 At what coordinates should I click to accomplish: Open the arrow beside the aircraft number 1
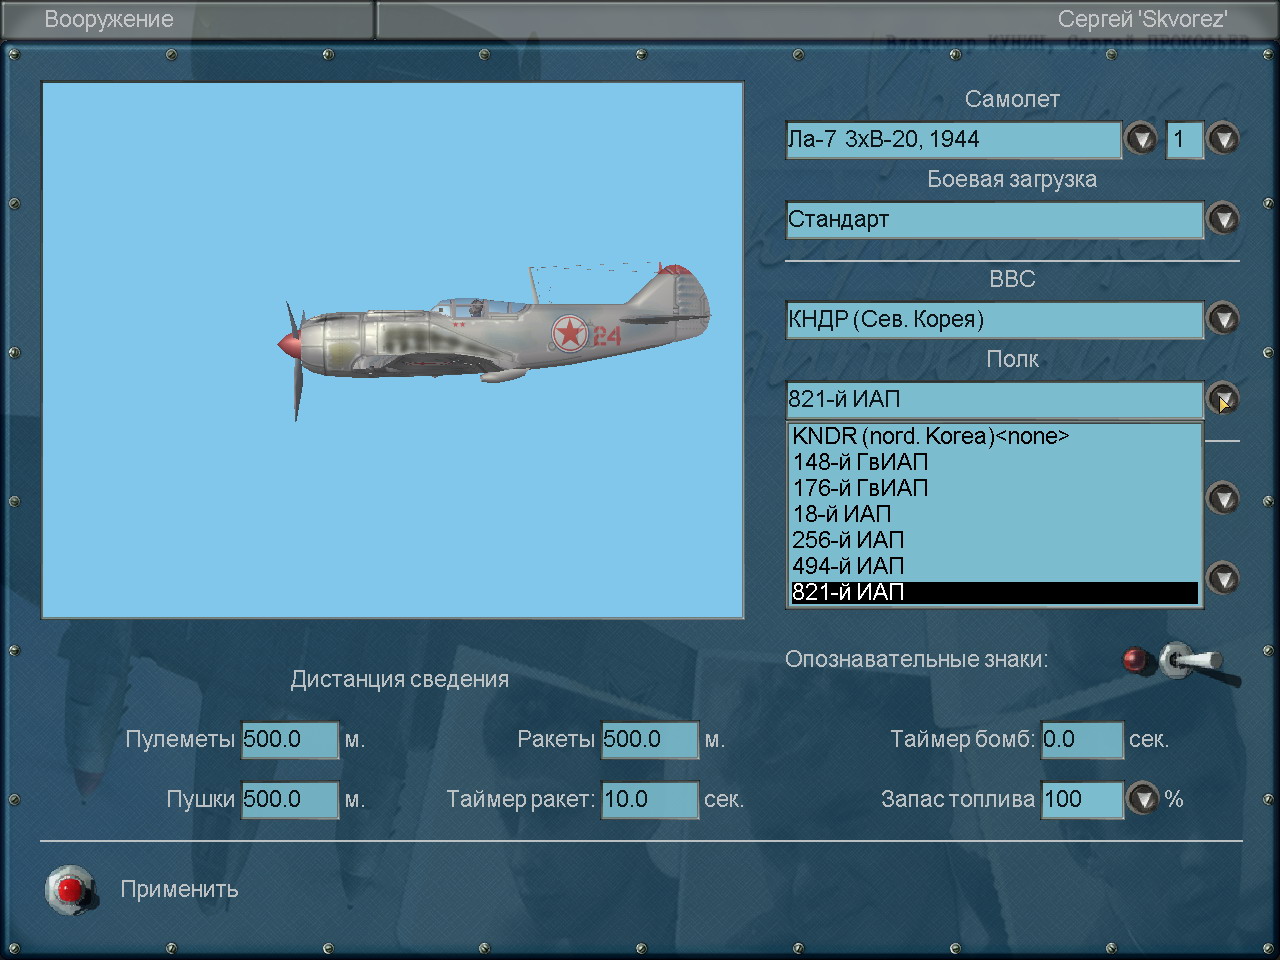(x=1223, y=139)
